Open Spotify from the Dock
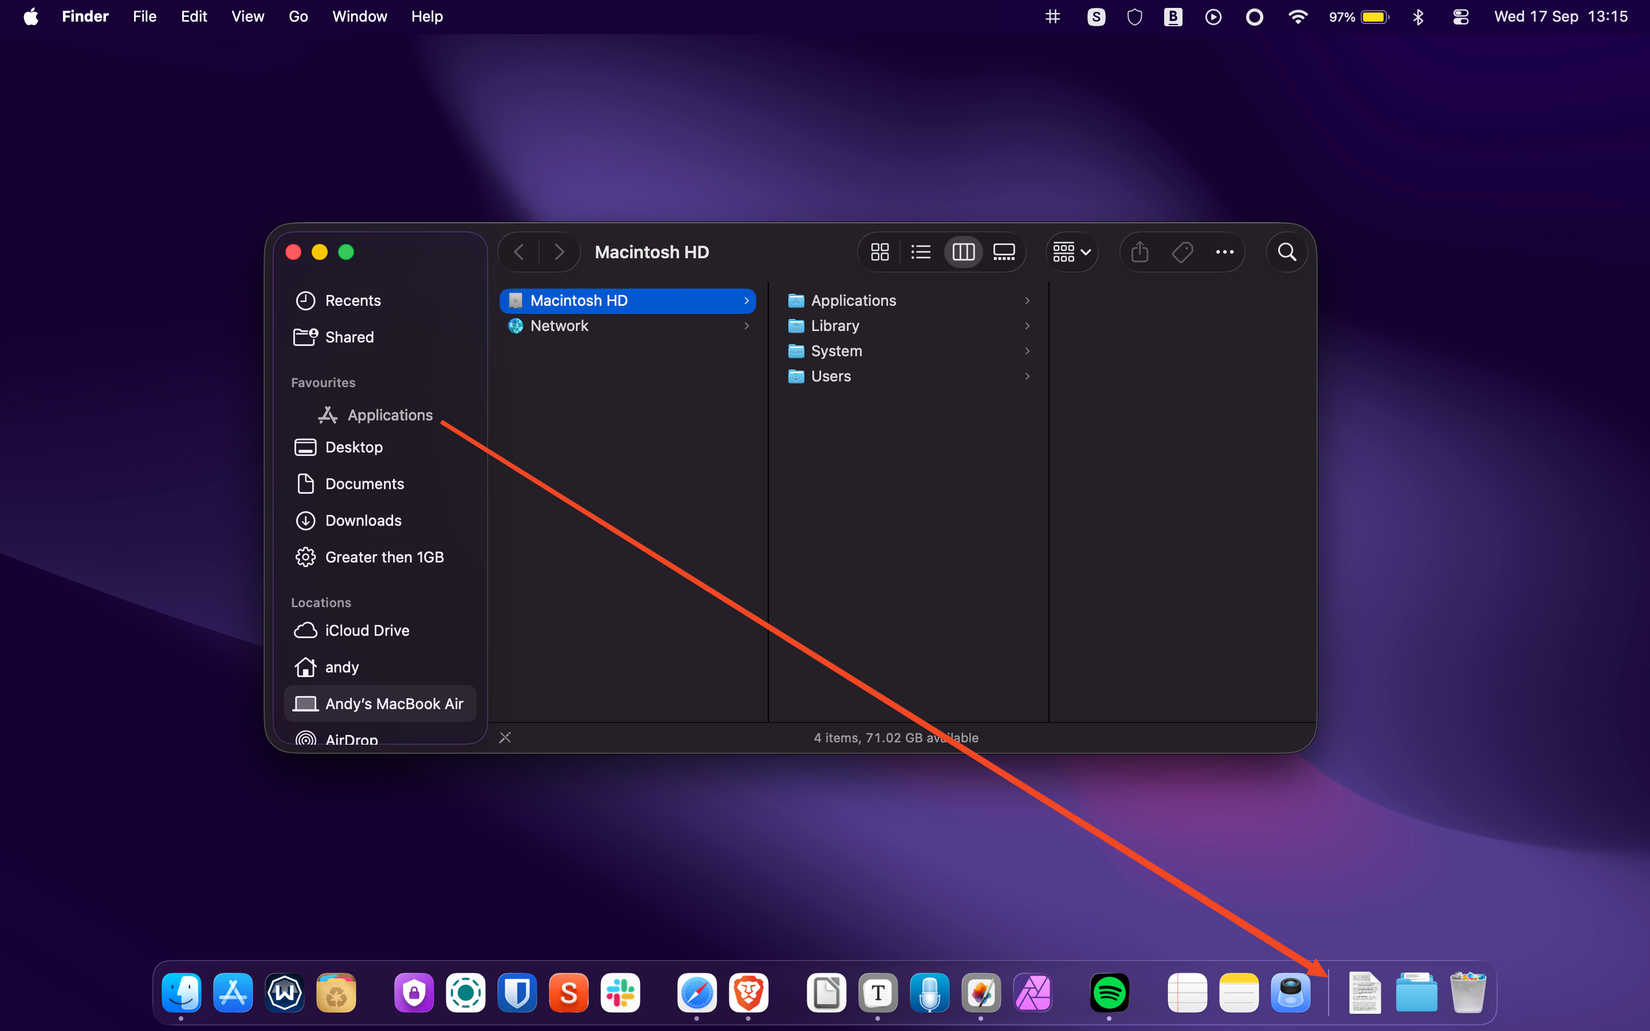Screen dimensions: 1650x1031 click(1109, 993)
